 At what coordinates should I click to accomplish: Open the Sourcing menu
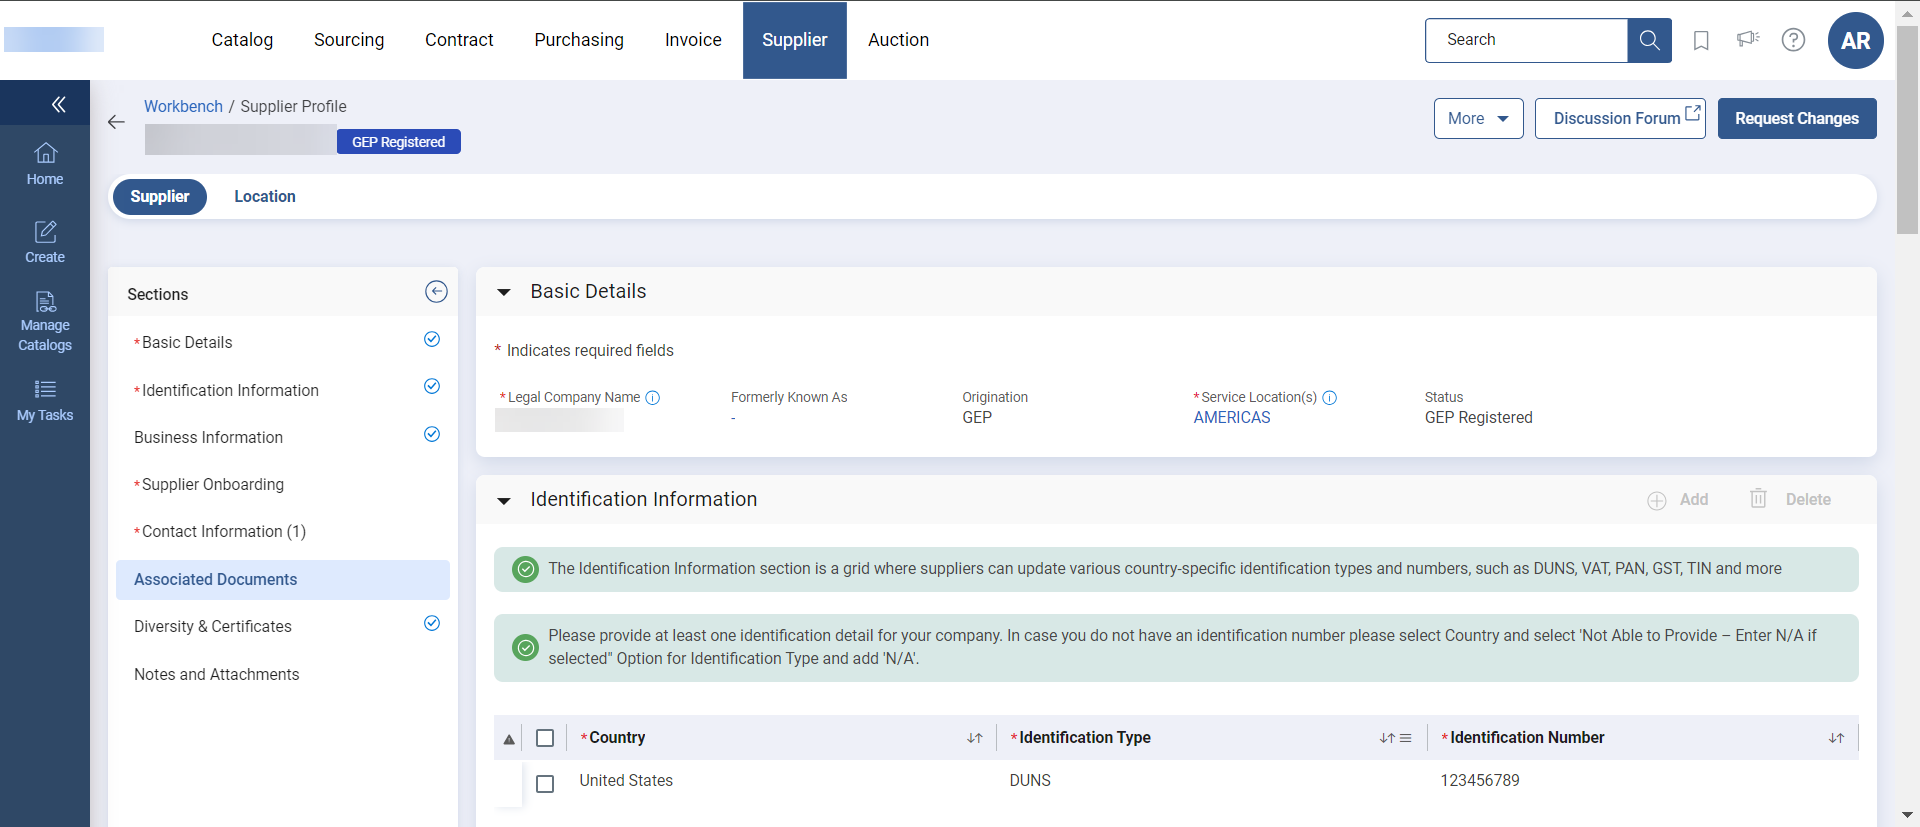[349, 40]
